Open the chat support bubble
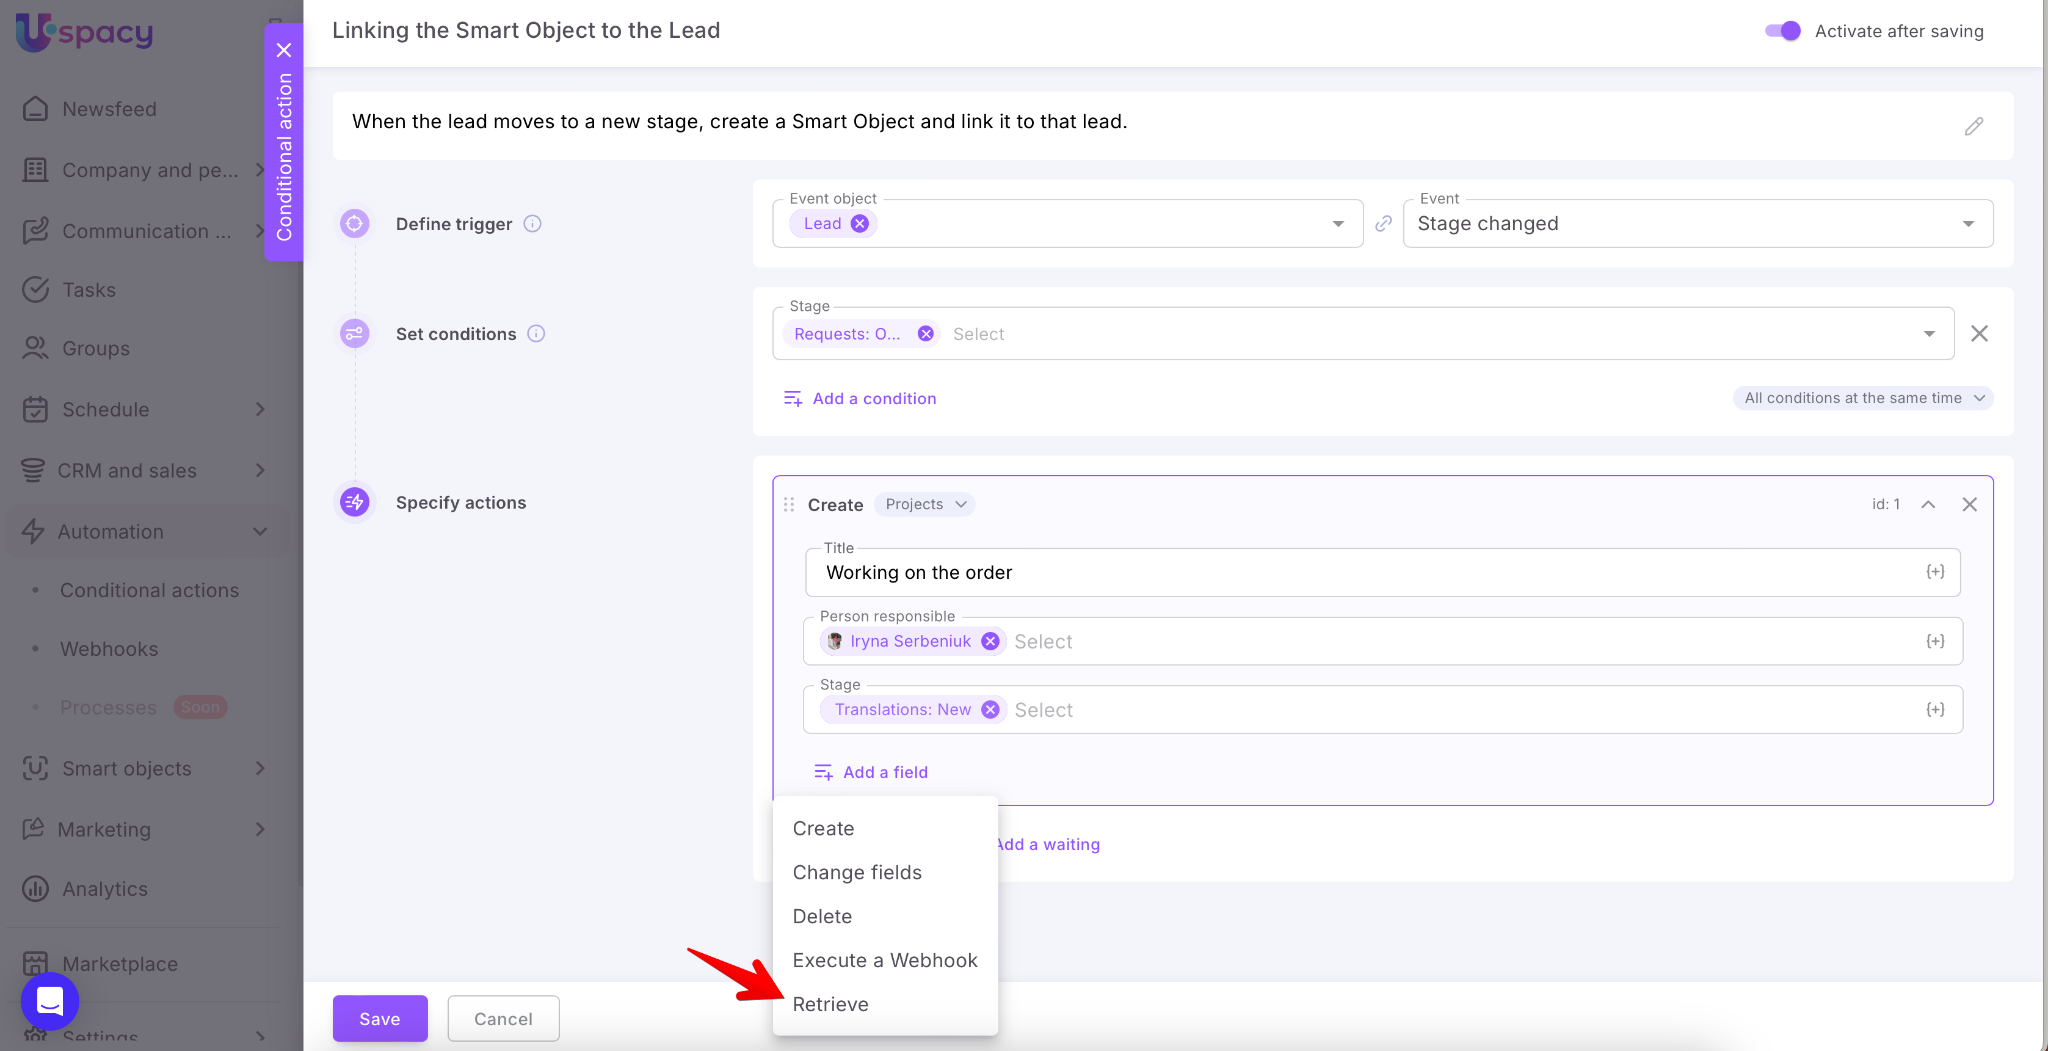Screen dimensions: 2048x1051 [50, 1000]
